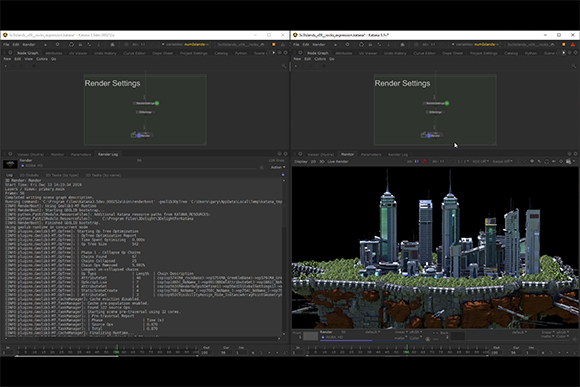Select 2D menu in Monitor panel
580x387 pixels.
pyautogui.click(x=313, y=162)
